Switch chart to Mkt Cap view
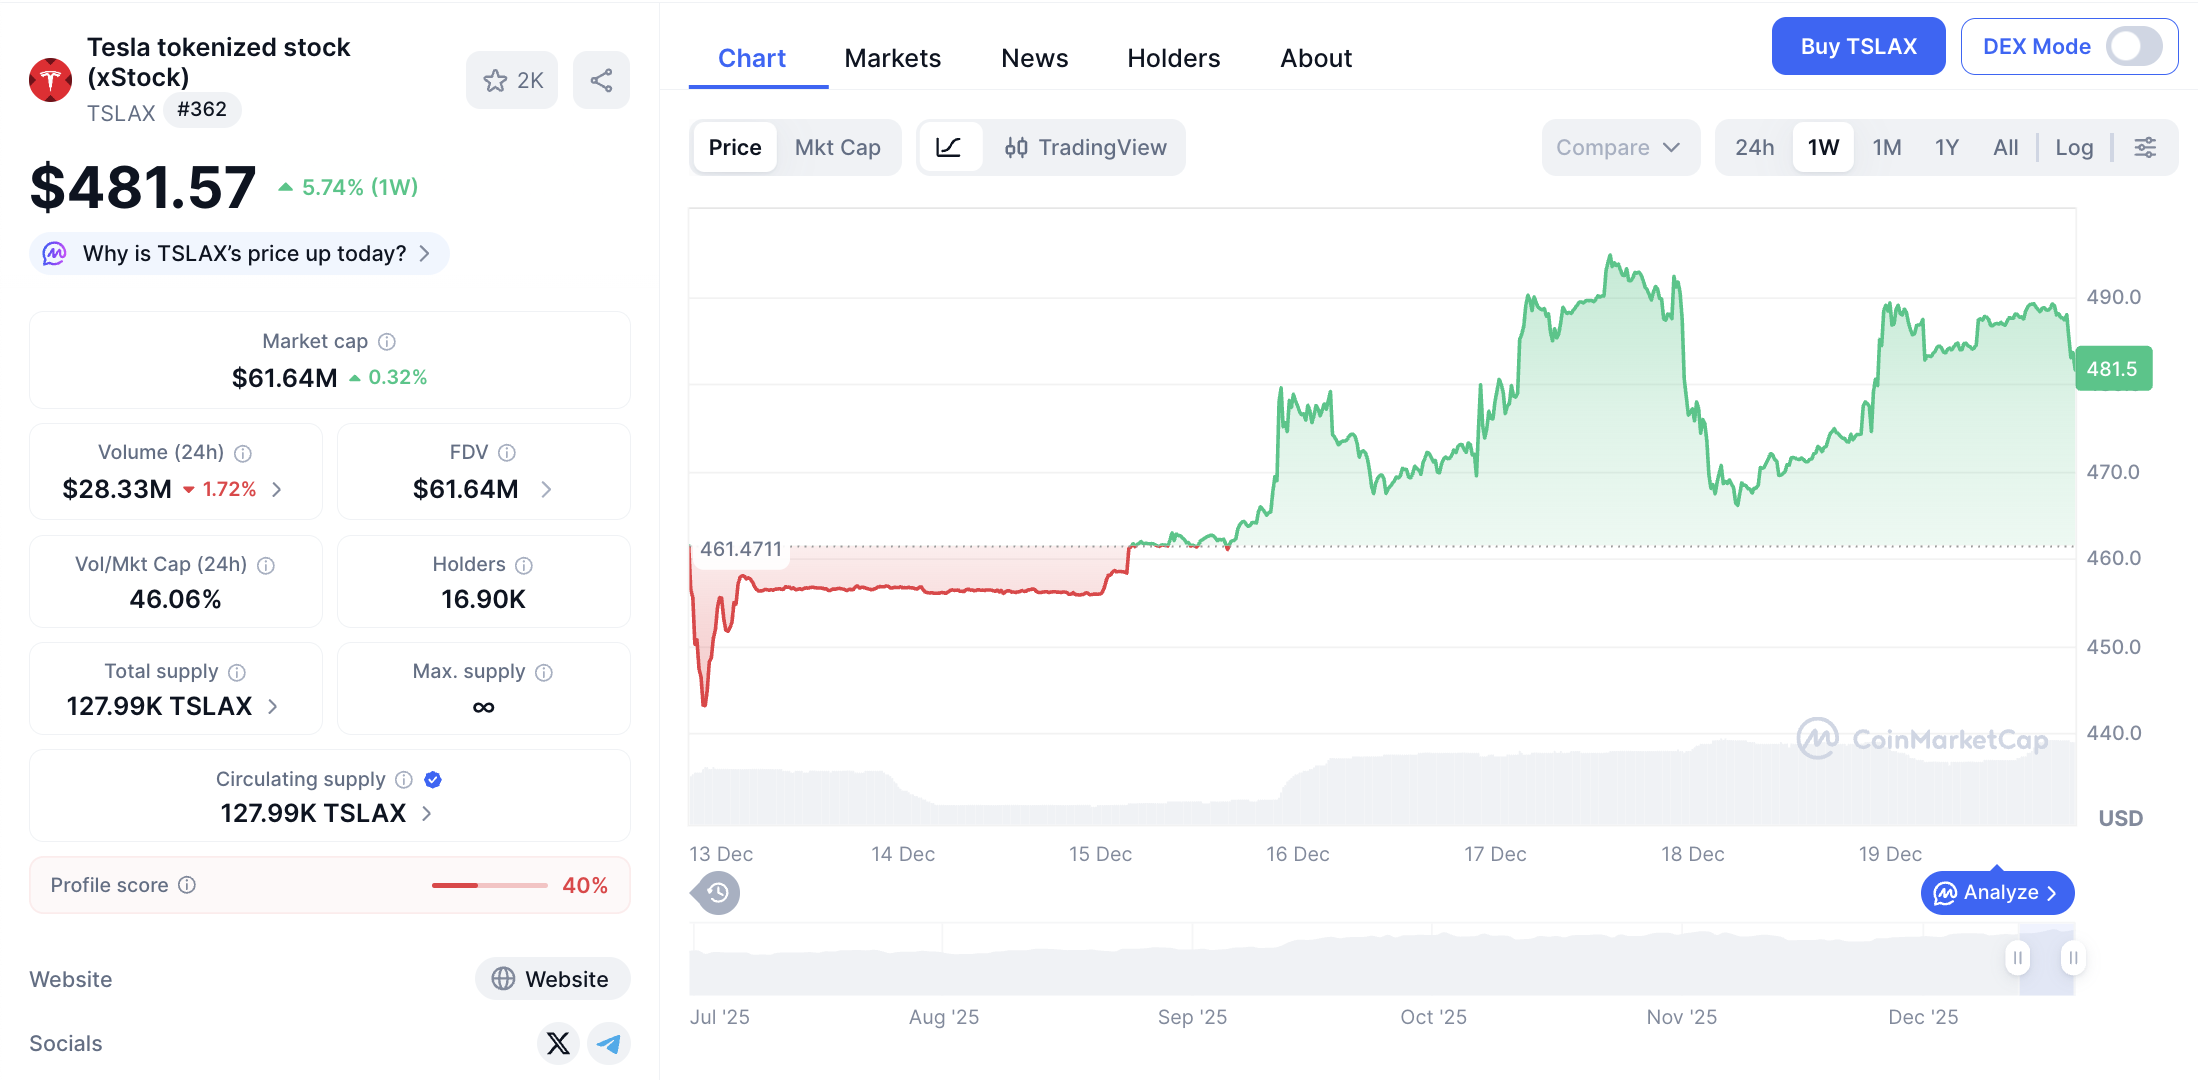The height and width of the screenshot is (1080, 2198). tap(837, 148)
